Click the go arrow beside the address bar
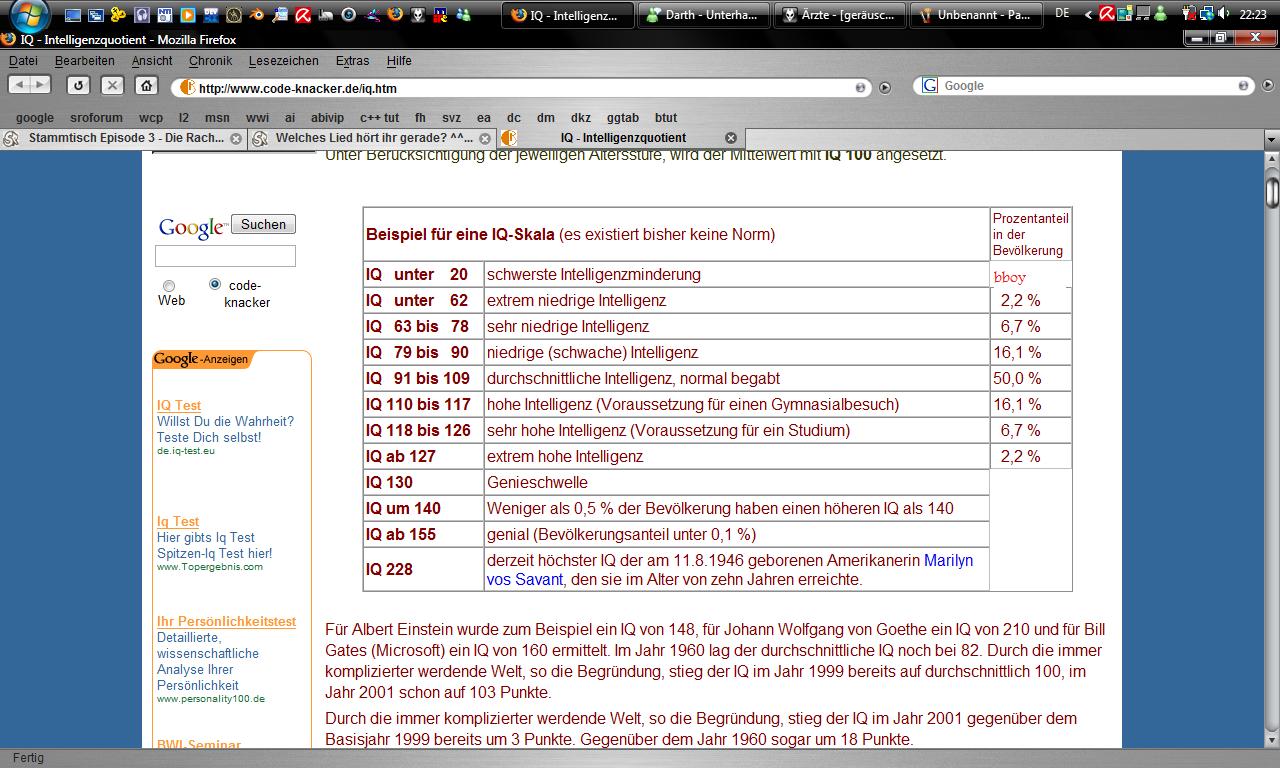1280x768 pixels. 884,88
